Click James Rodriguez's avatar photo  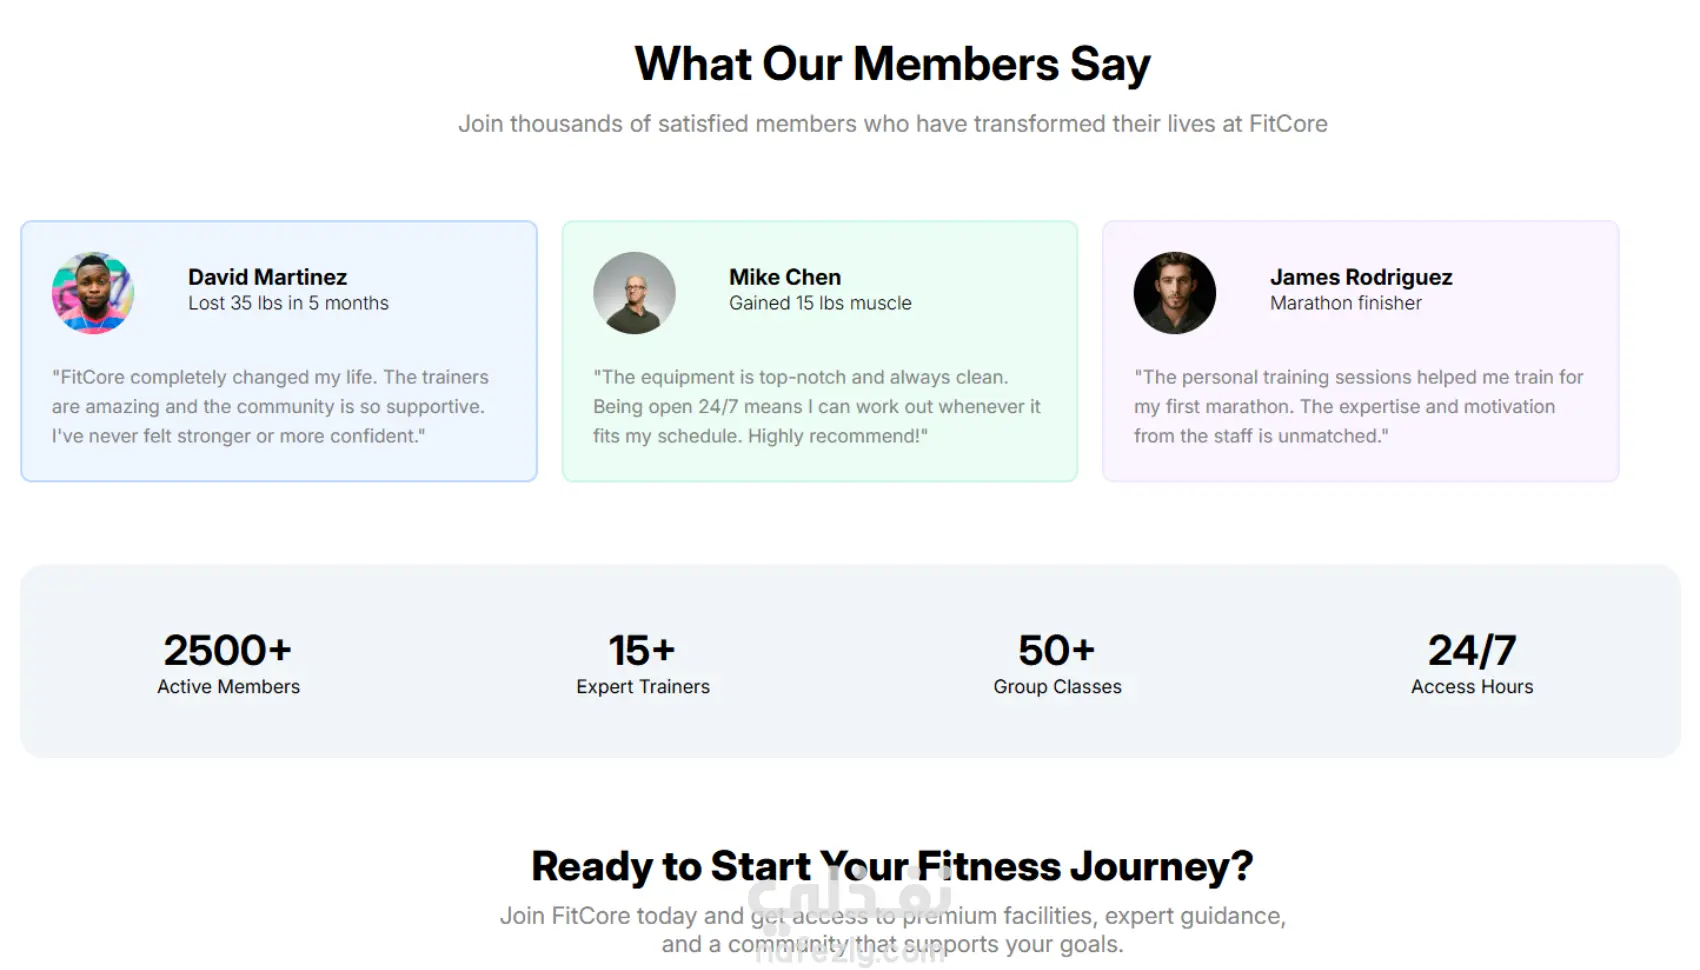pos(1175,292)
